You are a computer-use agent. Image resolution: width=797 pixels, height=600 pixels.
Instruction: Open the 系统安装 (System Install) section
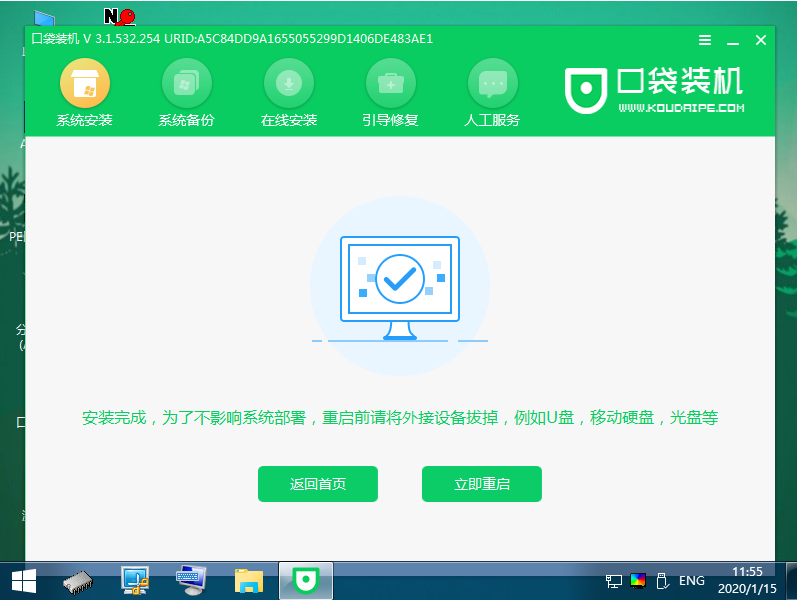(84, 94)
